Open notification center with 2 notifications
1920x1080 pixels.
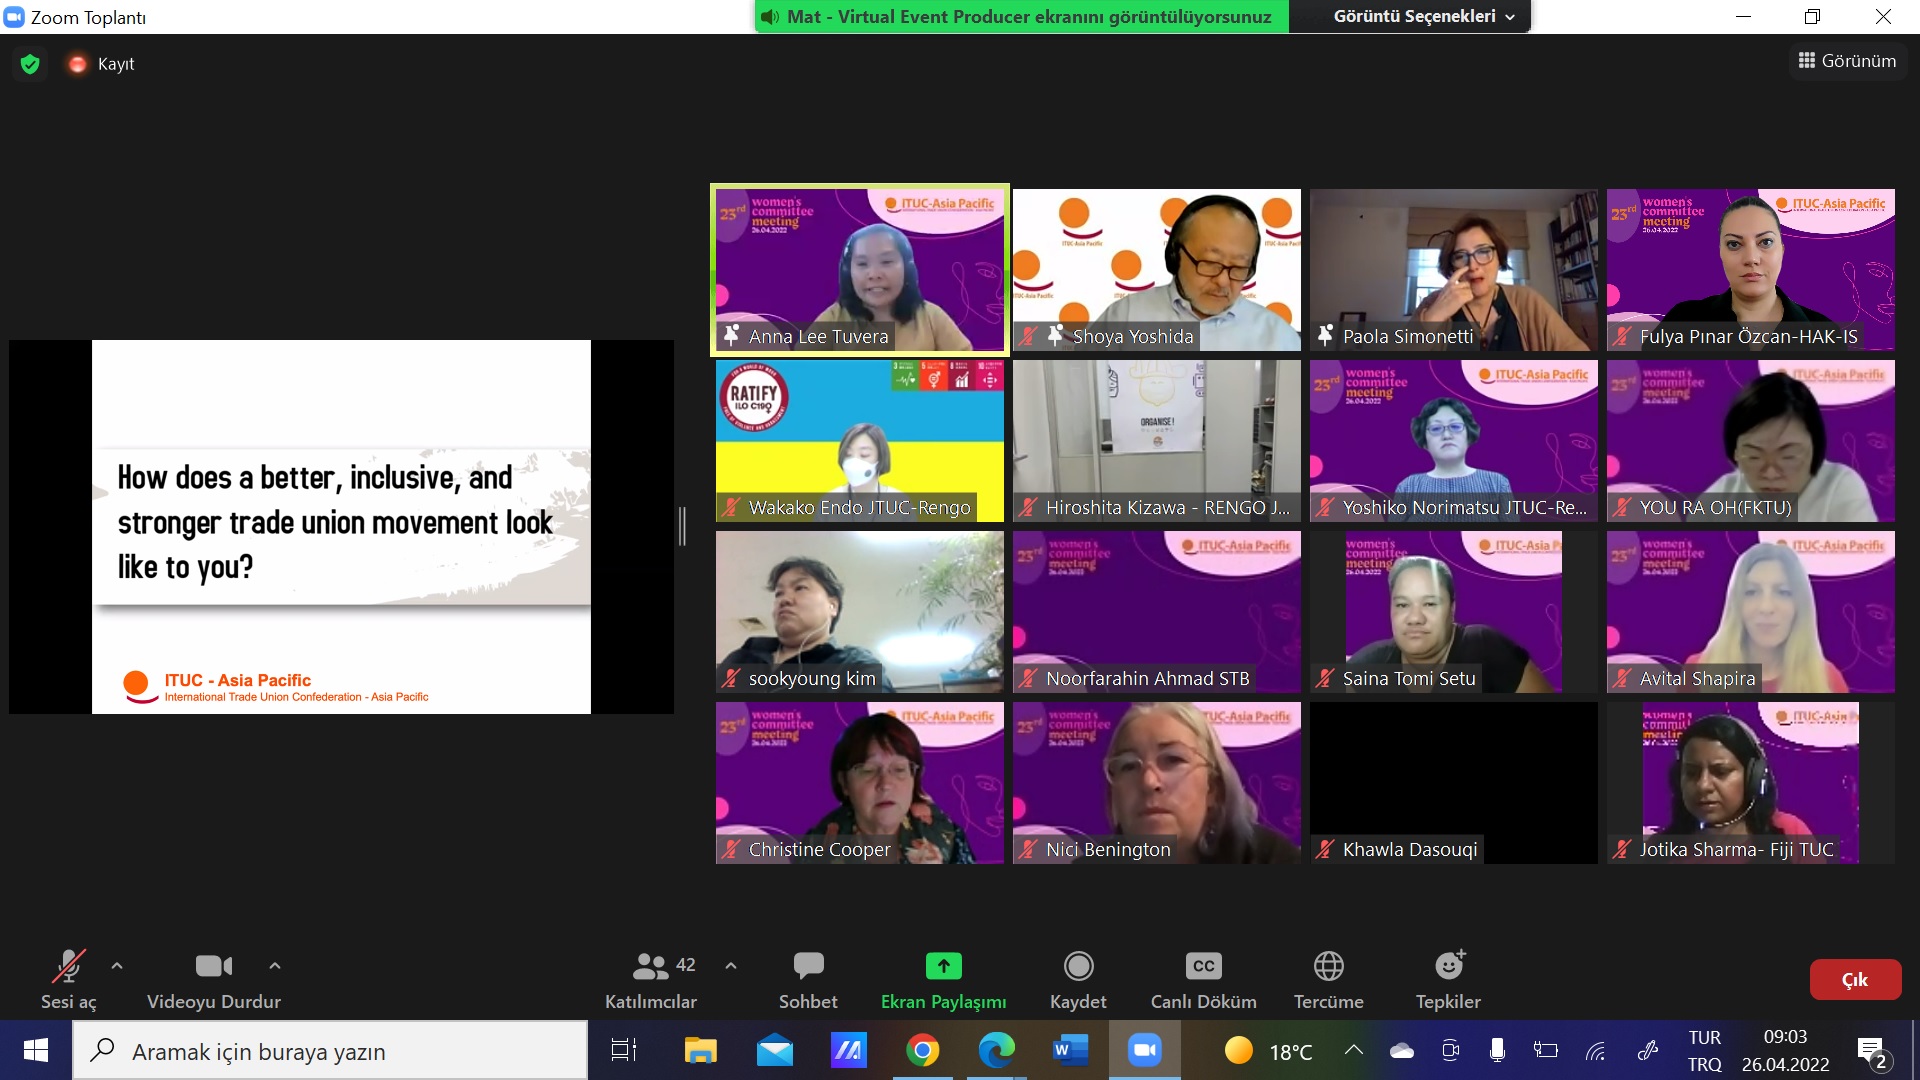1872,1052
